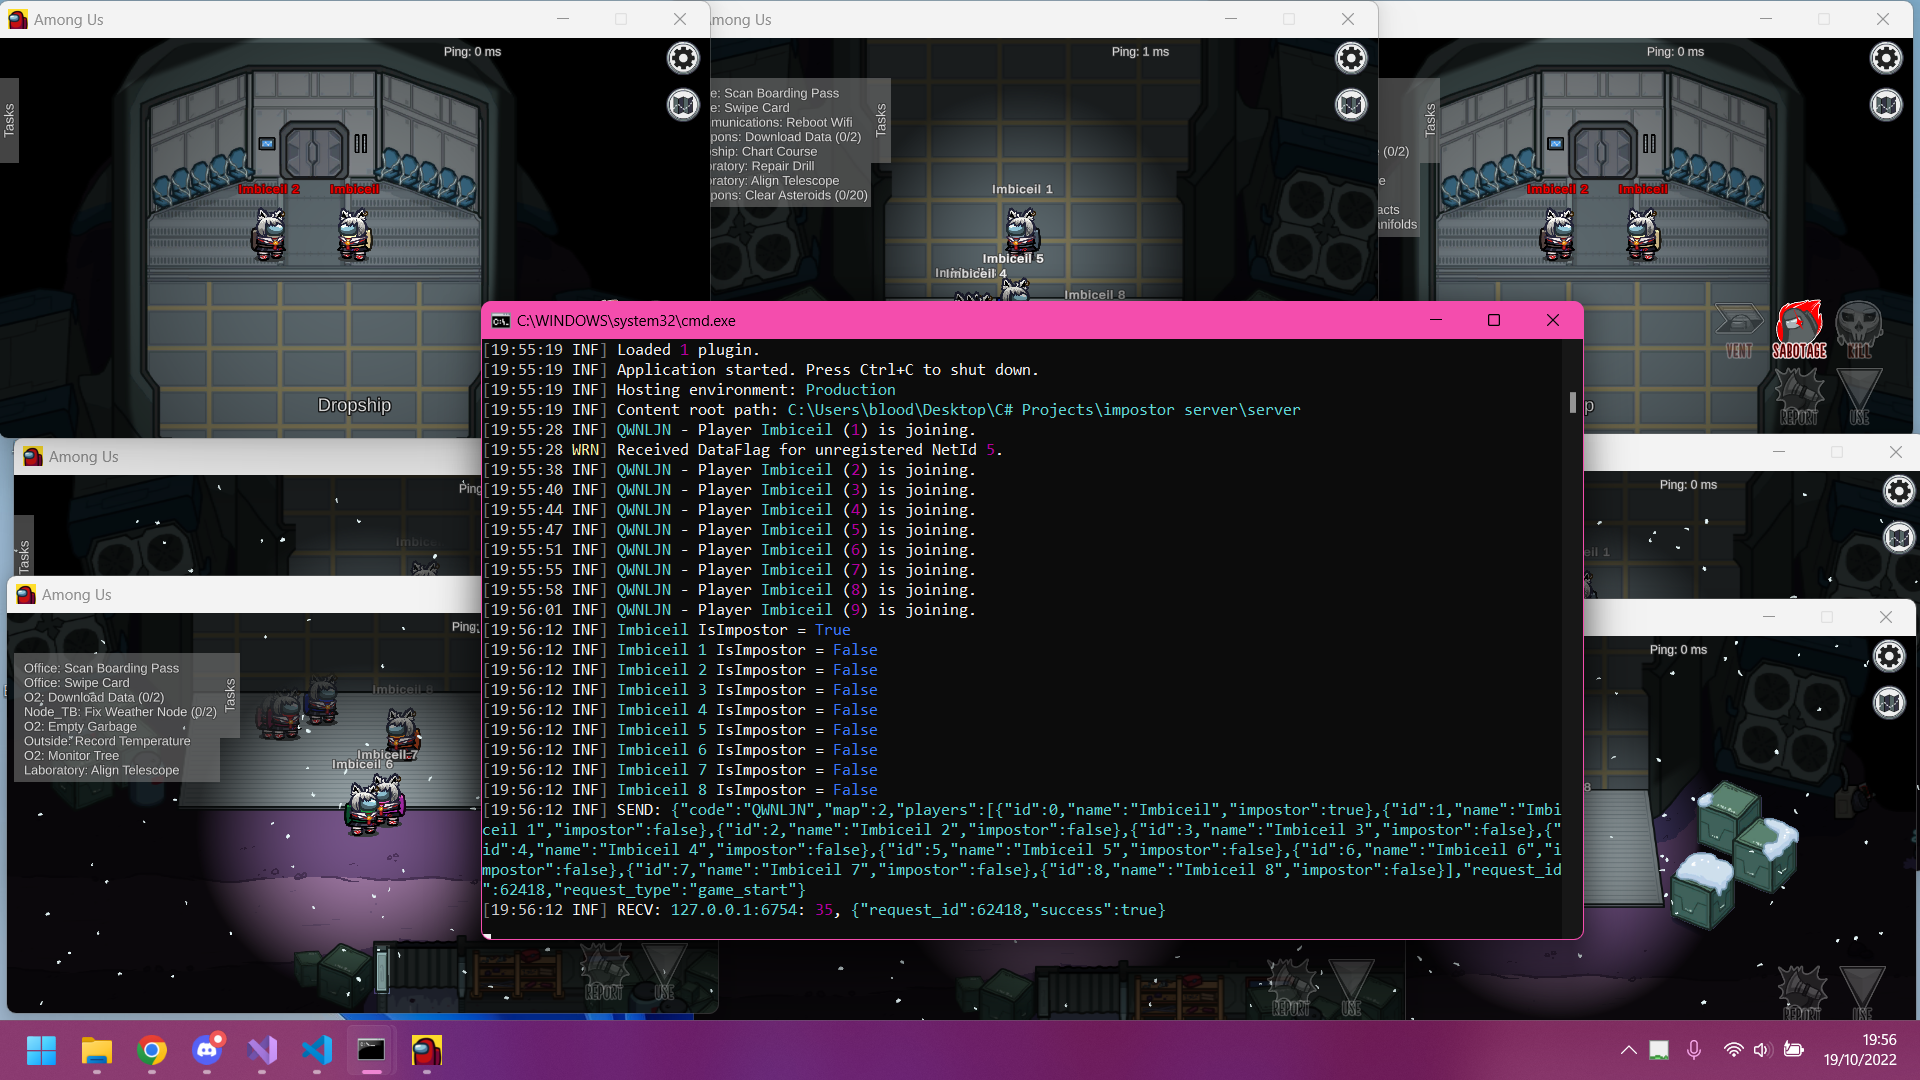The width and height of the screenshot is (1920, 1080).
Task: Open clock and date showing 19:56
Action: (1859, 1050)
